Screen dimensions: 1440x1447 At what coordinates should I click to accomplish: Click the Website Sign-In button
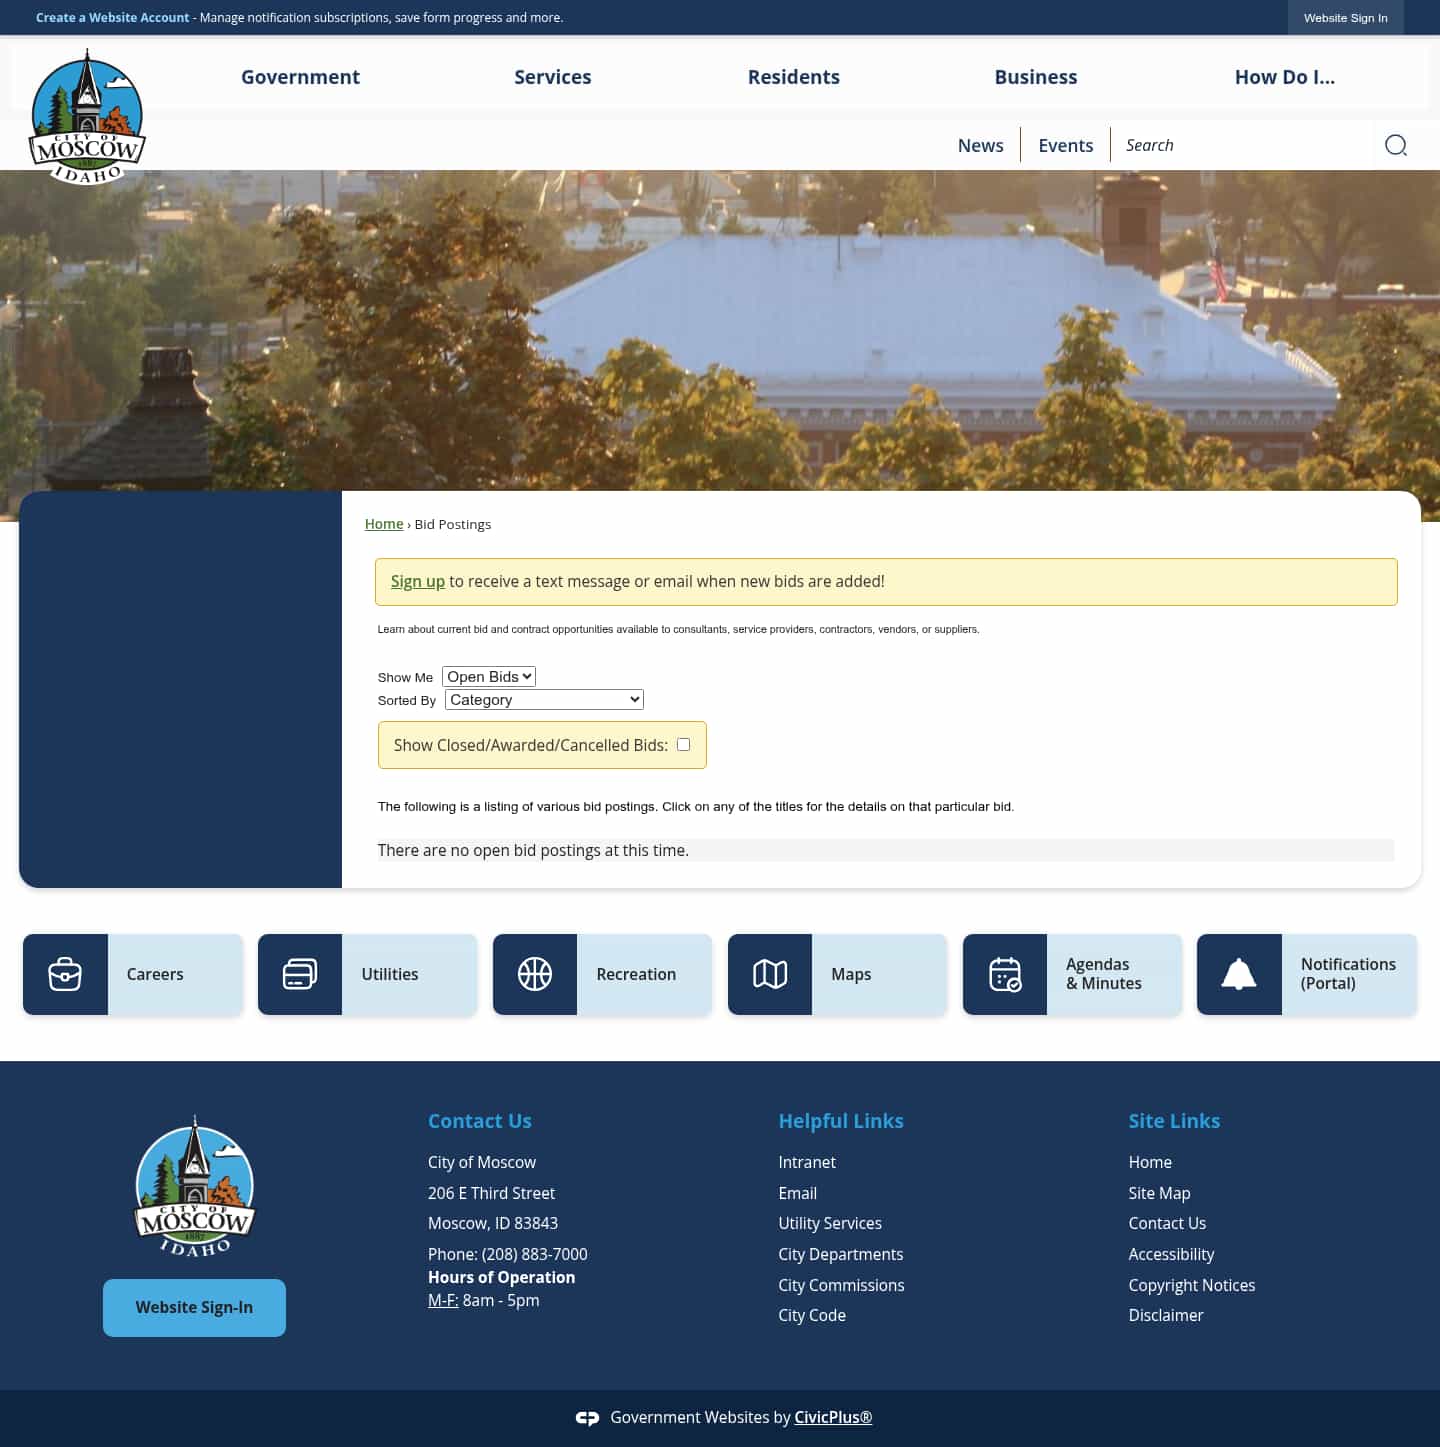[x=194, y=1307]
